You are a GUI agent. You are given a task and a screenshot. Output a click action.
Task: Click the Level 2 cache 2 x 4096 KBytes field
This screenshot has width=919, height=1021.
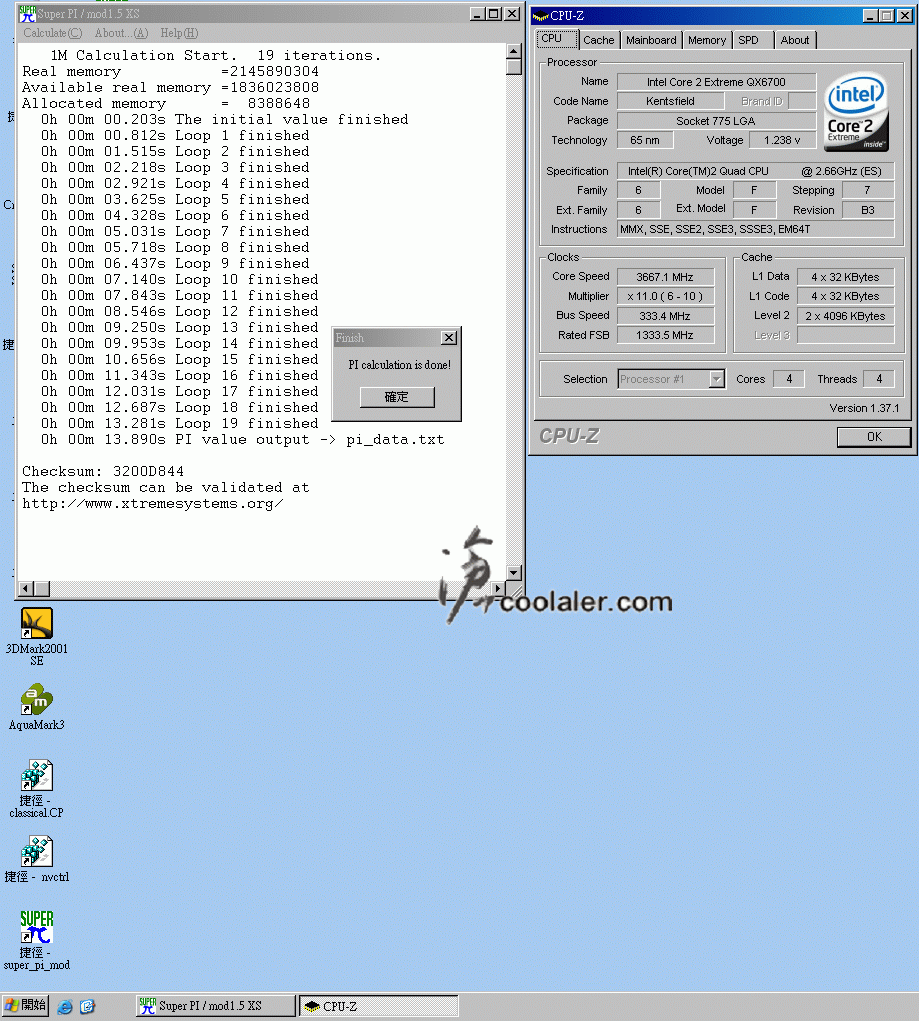pos(845,316)
